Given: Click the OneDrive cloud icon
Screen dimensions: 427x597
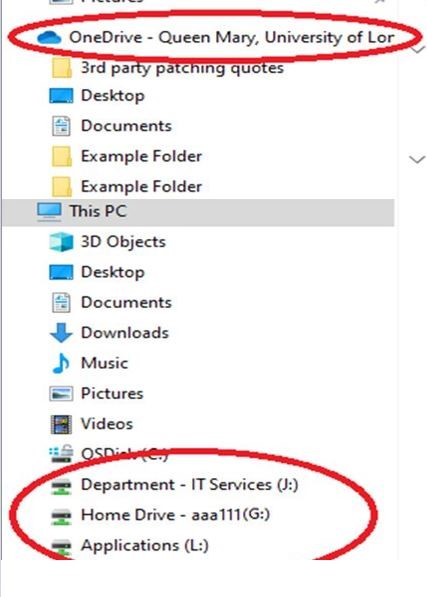Looking at the screenshot, I should click(49, 38).
